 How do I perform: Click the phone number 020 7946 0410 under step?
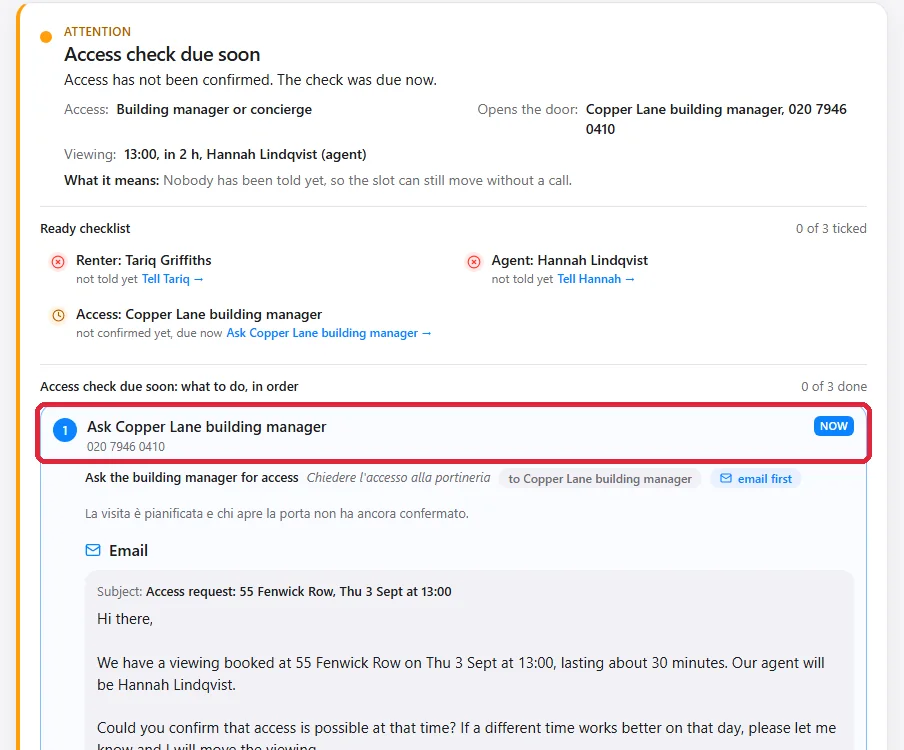pos(126,447)
